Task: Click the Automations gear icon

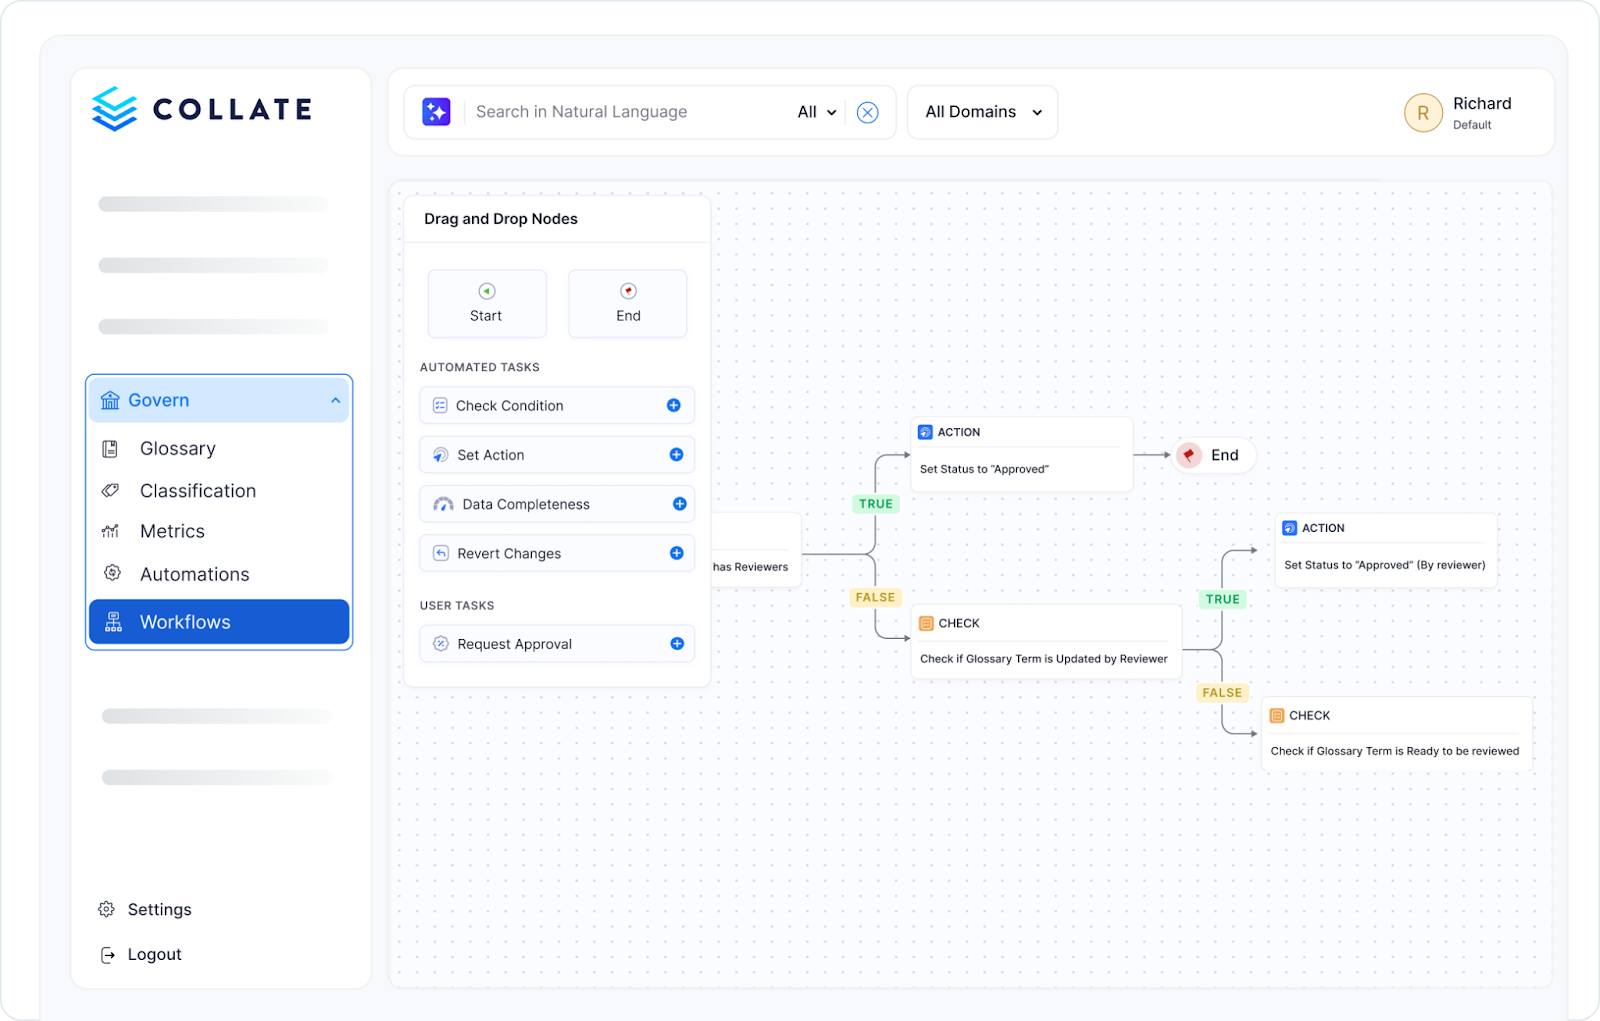Action: pos(112,573)
